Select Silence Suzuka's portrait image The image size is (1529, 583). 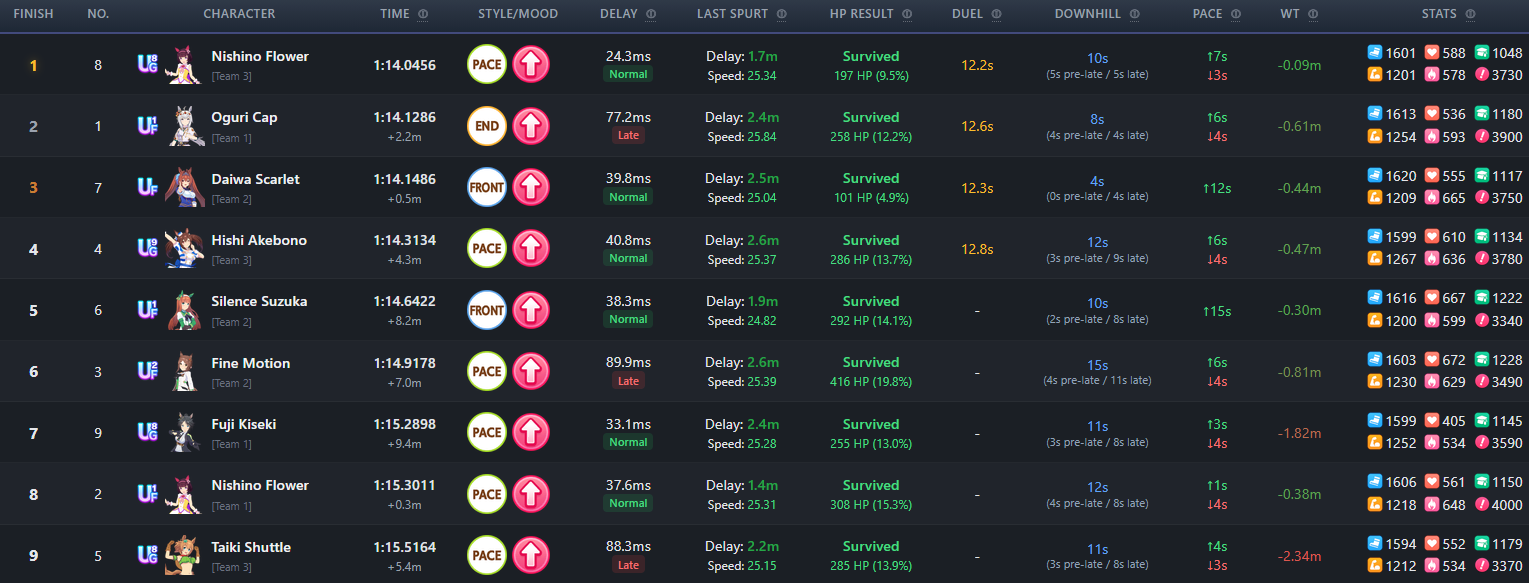point(183,310)
